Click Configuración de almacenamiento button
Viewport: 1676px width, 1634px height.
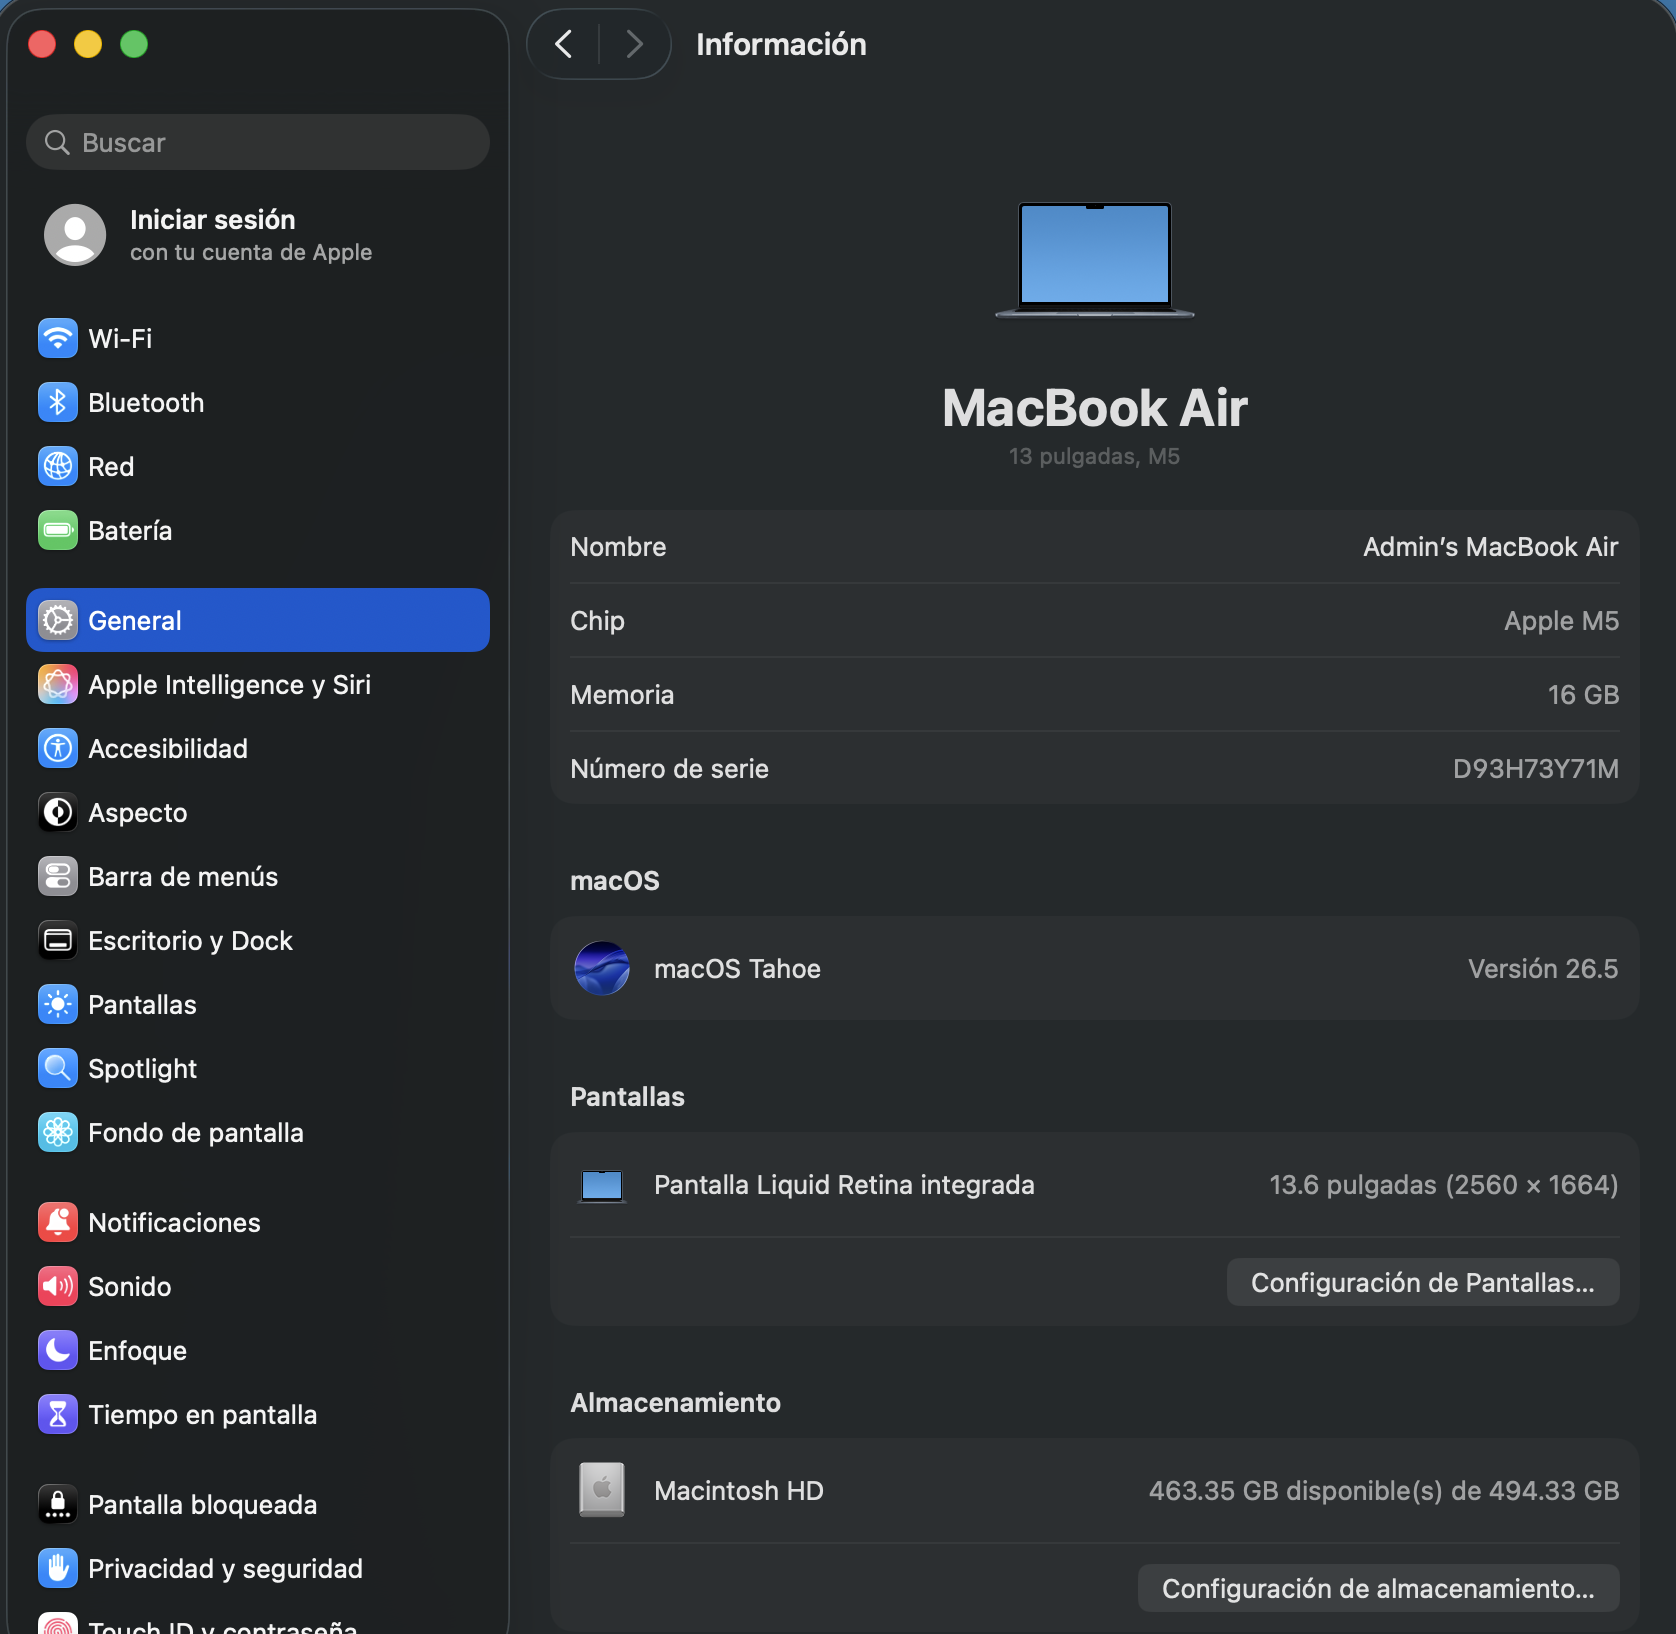tap(1379, 1588)
